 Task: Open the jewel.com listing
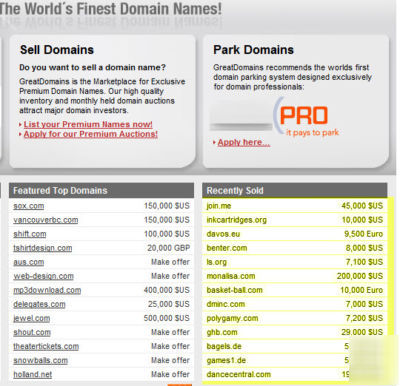[32, 318]
